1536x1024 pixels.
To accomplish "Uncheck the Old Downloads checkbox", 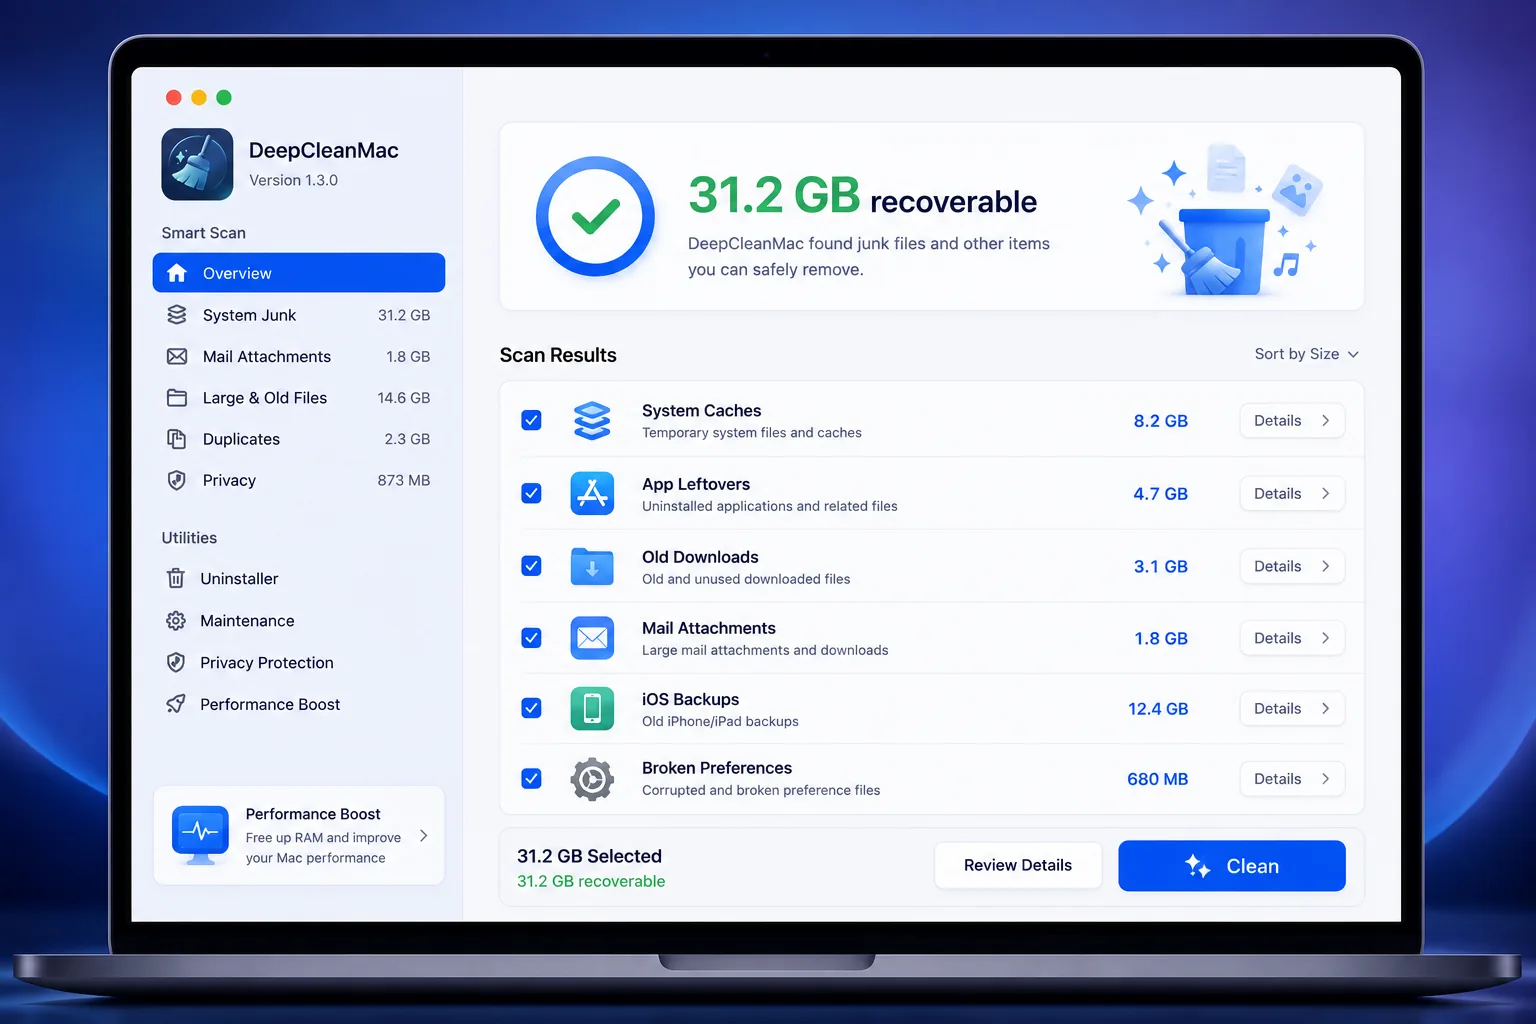I will tap(532, 566).
